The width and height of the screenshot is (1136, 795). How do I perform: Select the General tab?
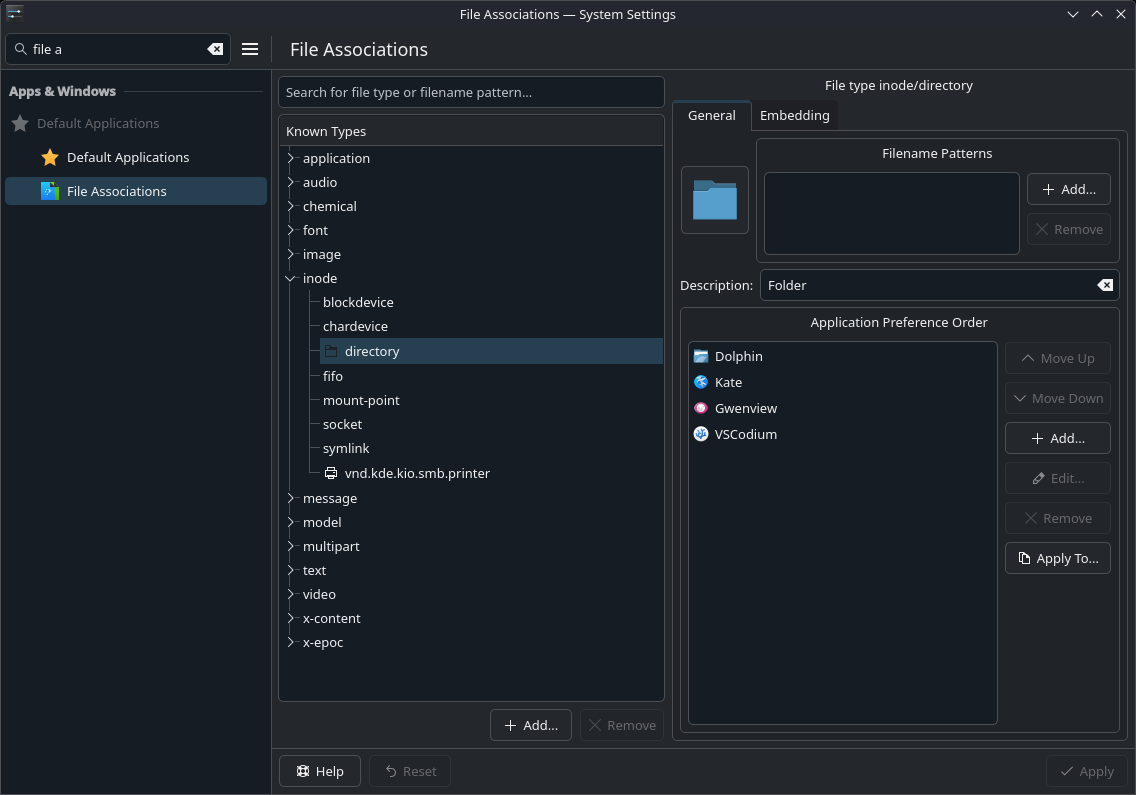711,116
